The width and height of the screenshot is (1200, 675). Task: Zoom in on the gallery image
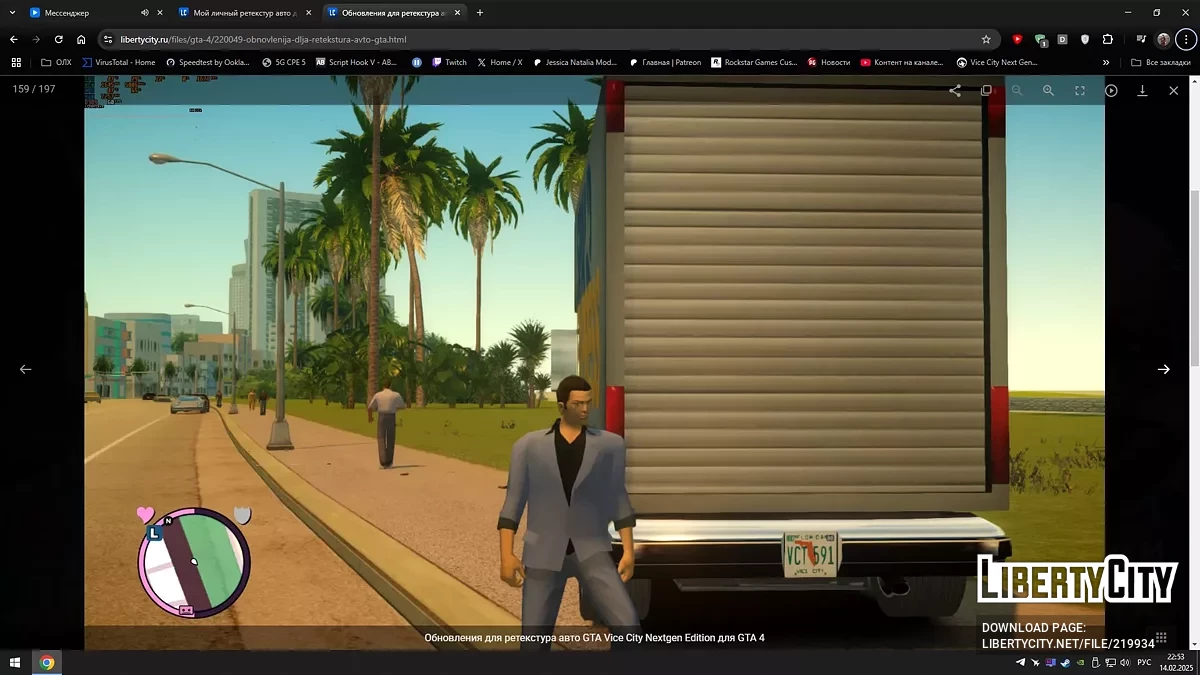[x=1048, y=90]
